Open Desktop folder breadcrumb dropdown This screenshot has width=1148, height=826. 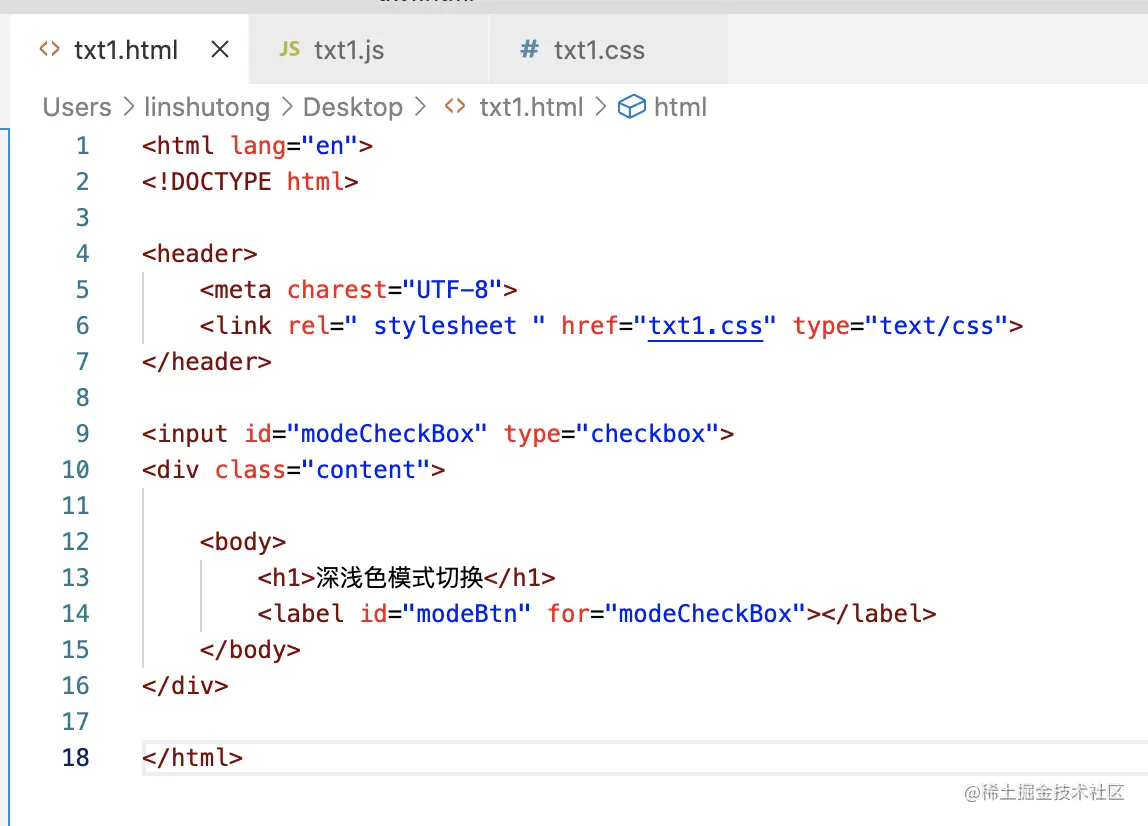pyautogui.click(x=353, y=107)
